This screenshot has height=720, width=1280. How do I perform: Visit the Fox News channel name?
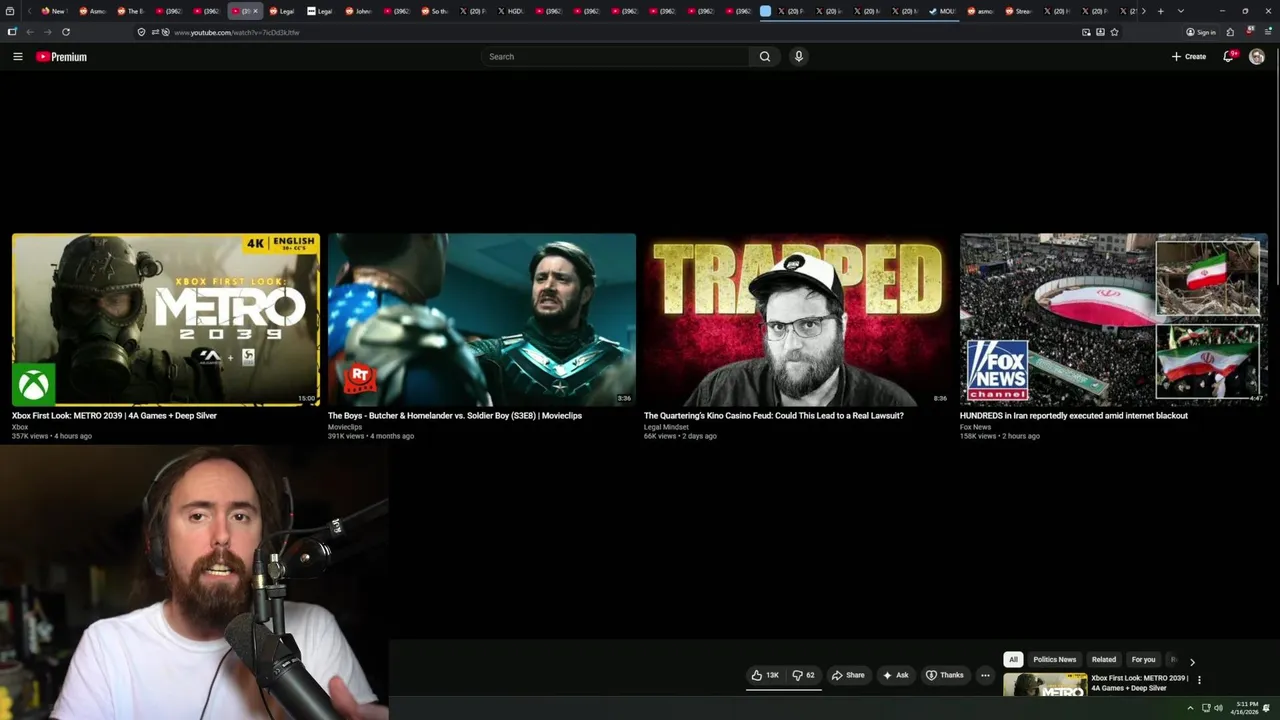click(975, 427)
